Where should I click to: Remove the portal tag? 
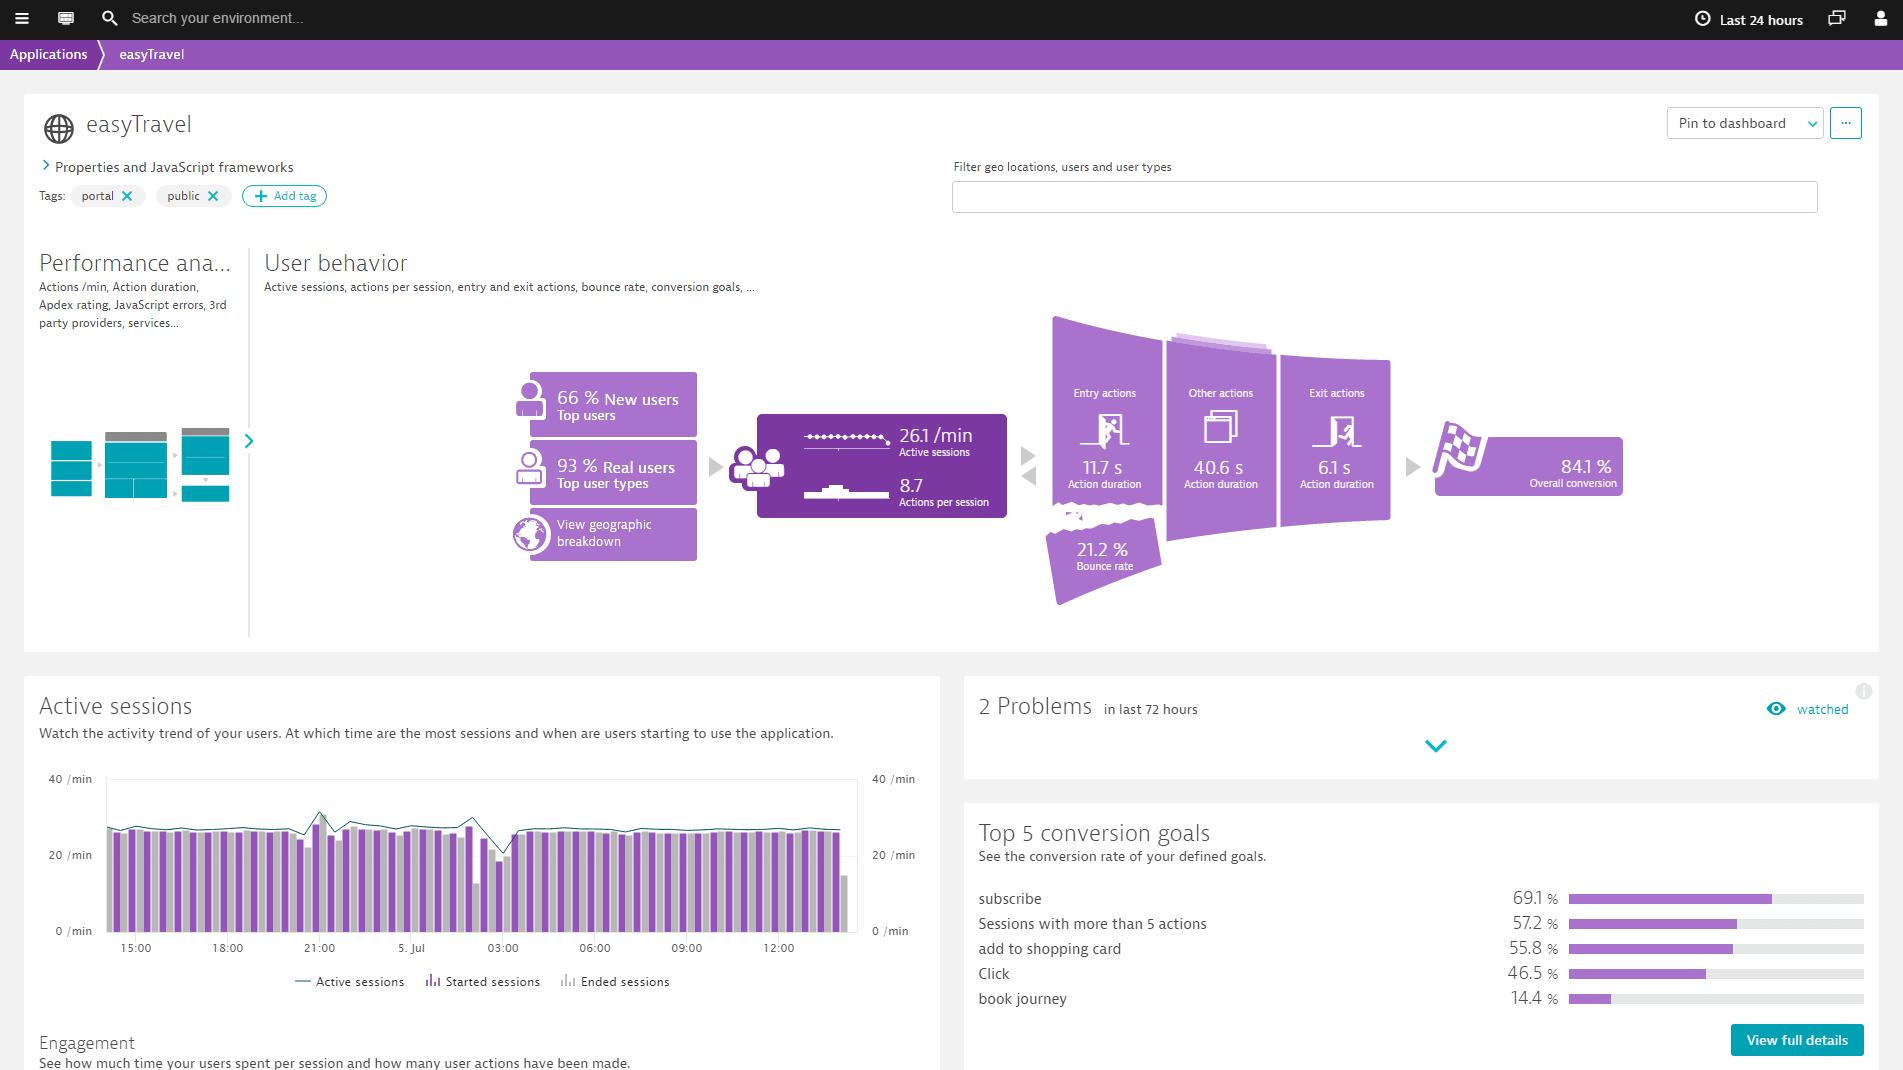click(127, 196)
